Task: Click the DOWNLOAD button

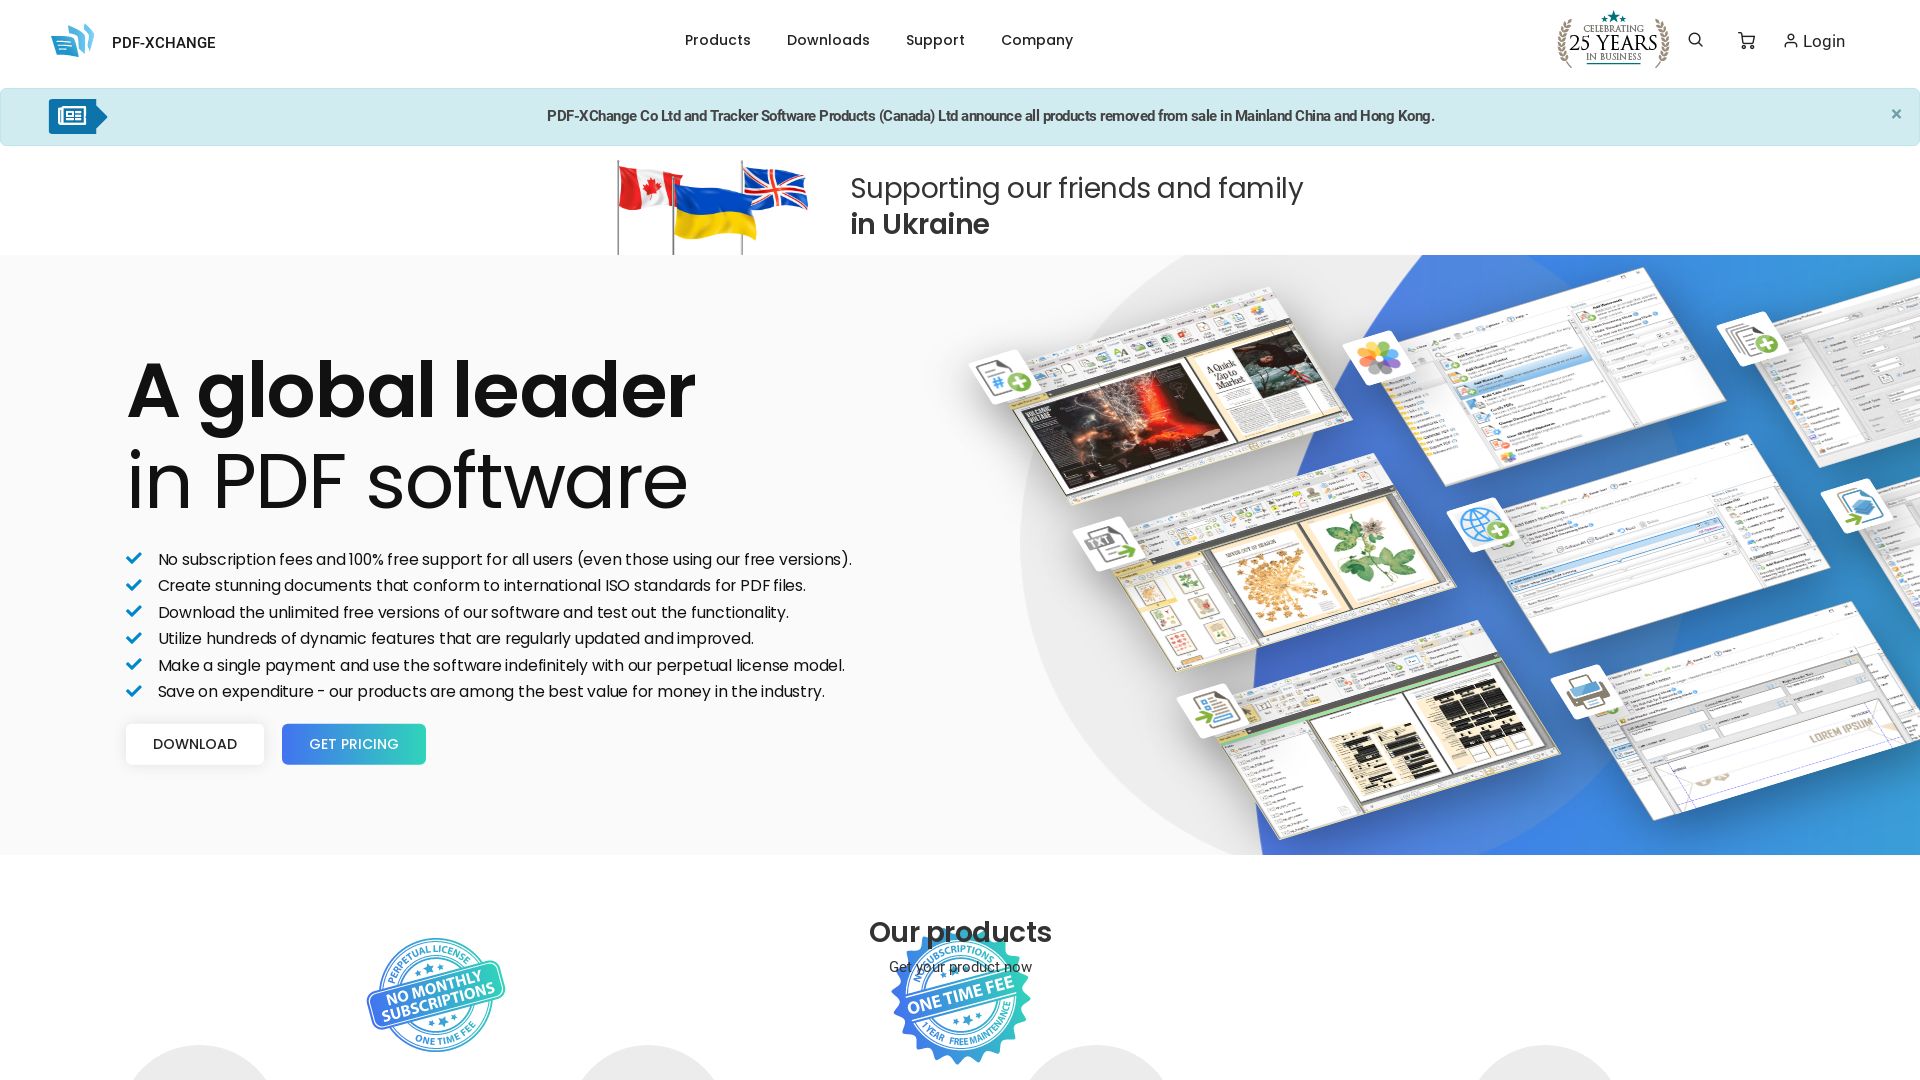Action: pos(194,744)
